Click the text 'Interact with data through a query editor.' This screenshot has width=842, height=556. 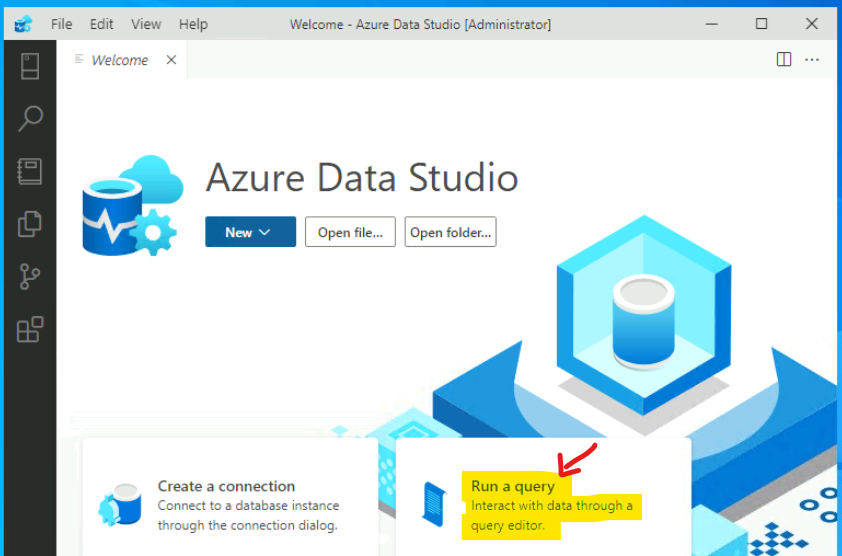pos(551,515)
